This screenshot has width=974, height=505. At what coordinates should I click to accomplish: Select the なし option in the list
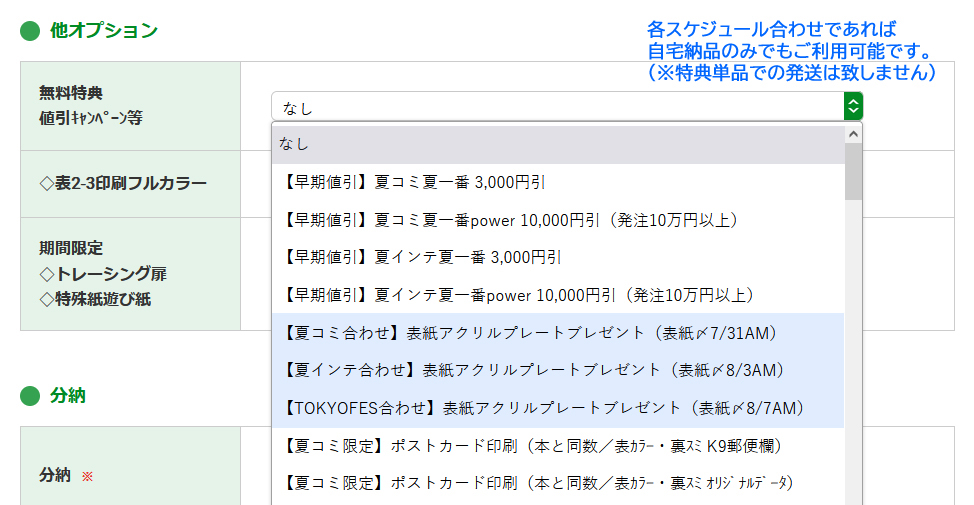[x=558, y=144]
